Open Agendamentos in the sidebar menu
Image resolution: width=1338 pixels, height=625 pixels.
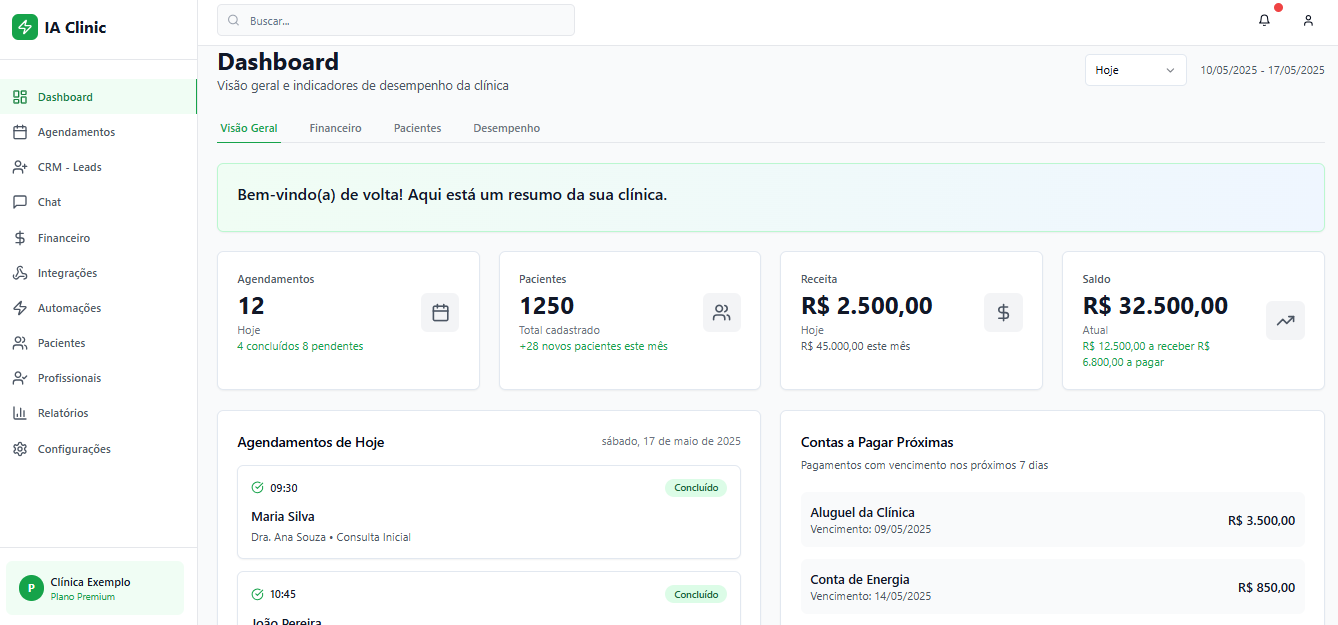tap(98, 132)
